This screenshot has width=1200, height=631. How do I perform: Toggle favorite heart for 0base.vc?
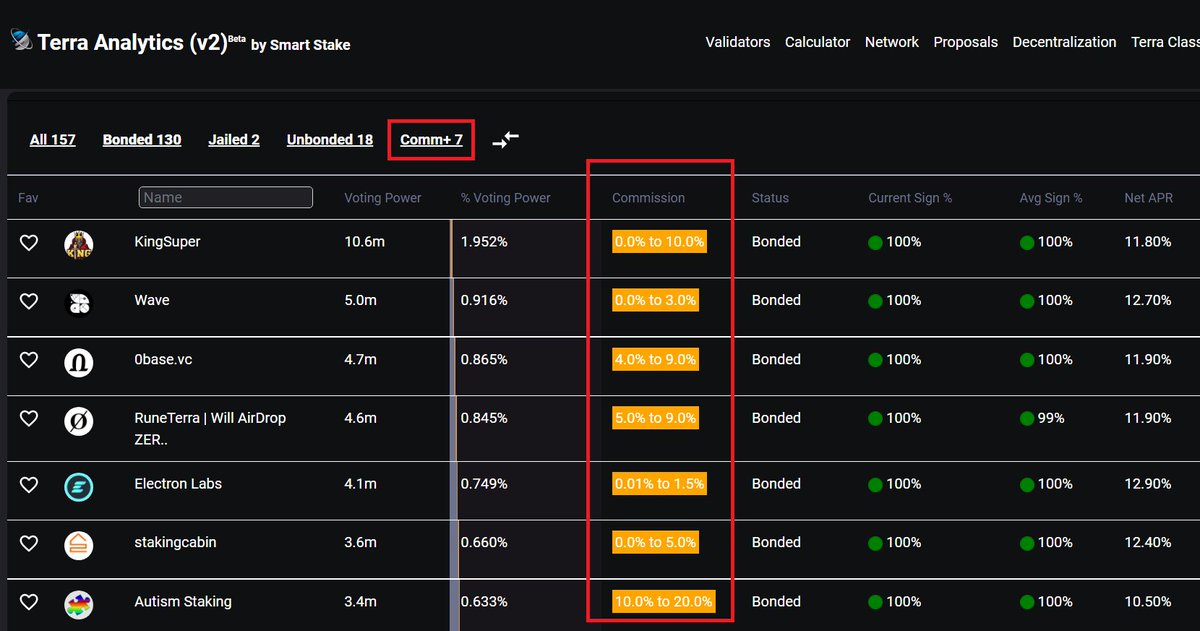coord(29,360)
